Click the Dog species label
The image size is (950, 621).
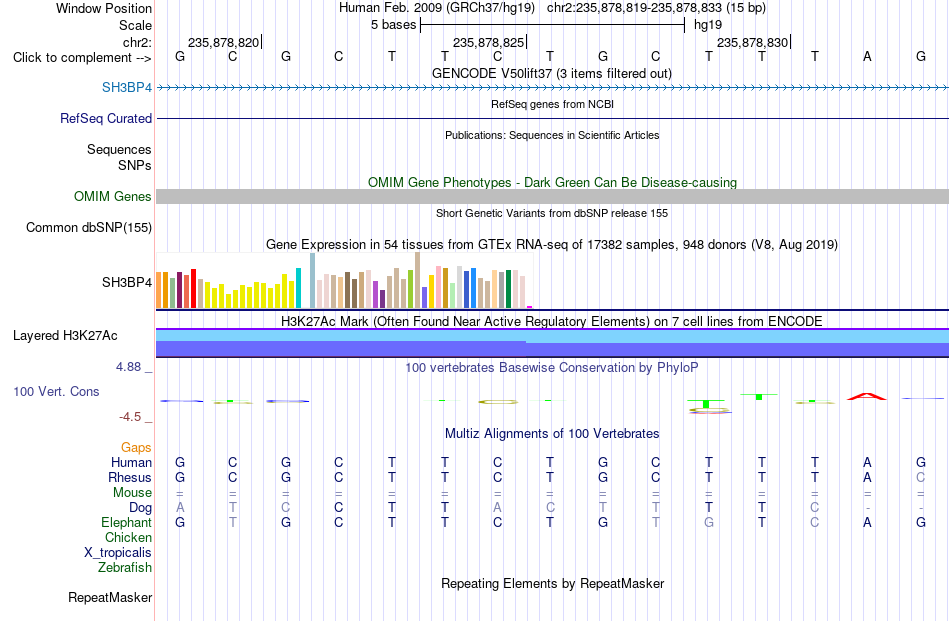[x=140, y=507]
